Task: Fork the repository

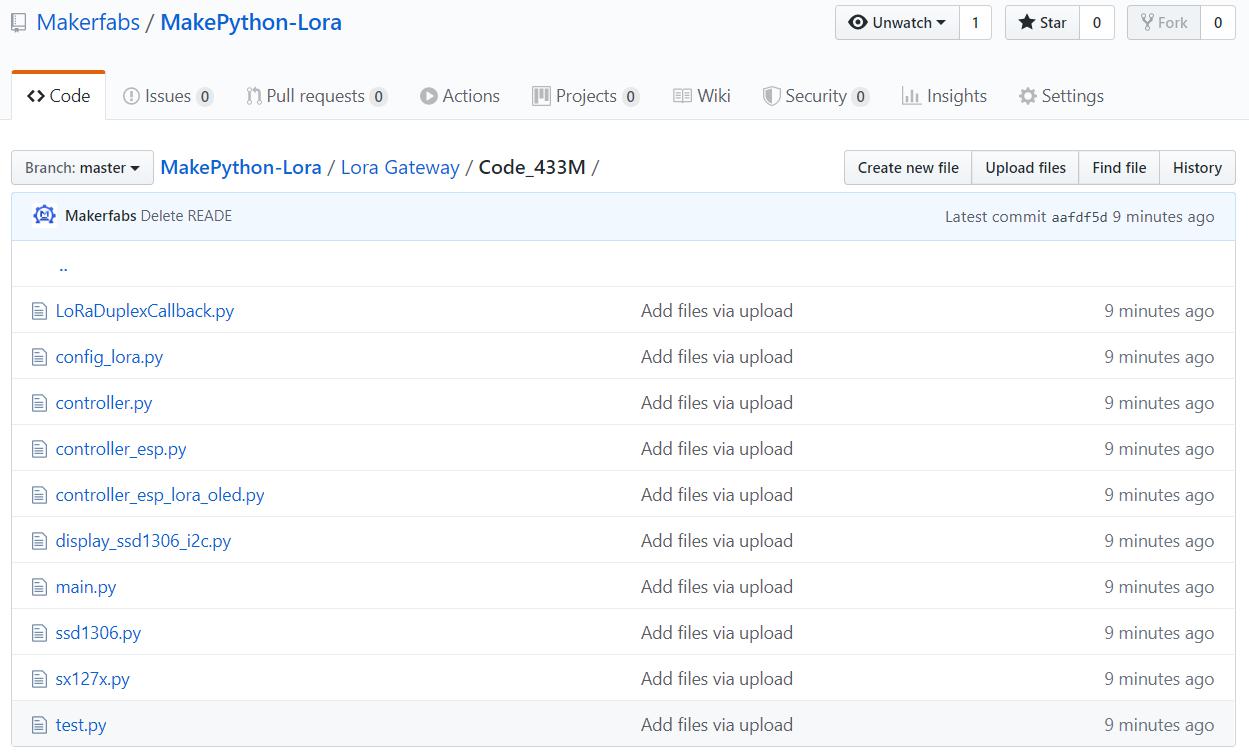Action: [x=1164, y=23]
